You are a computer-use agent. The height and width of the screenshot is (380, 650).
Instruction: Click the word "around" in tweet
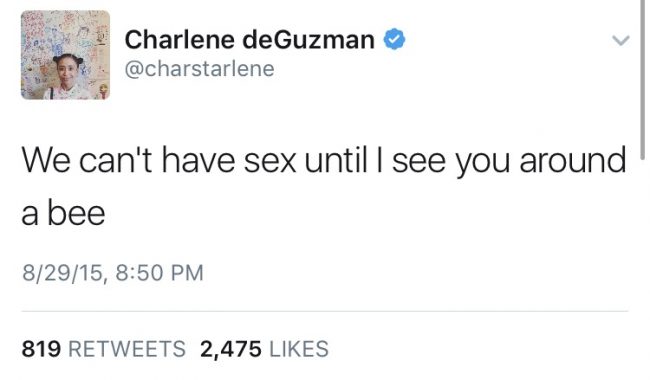point(573,160)
